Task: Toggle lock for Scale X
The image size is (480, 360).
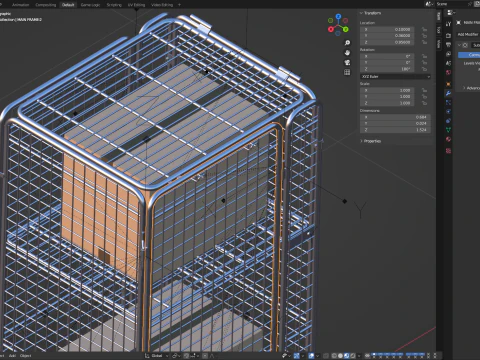Action: (x=424, y=90)
